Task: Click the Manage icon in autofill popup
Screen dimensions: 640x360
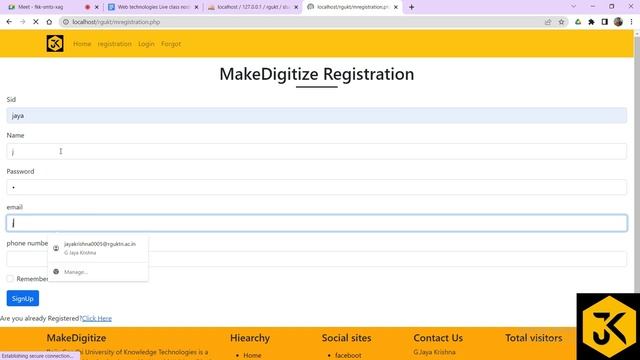Action: point(56,271)
